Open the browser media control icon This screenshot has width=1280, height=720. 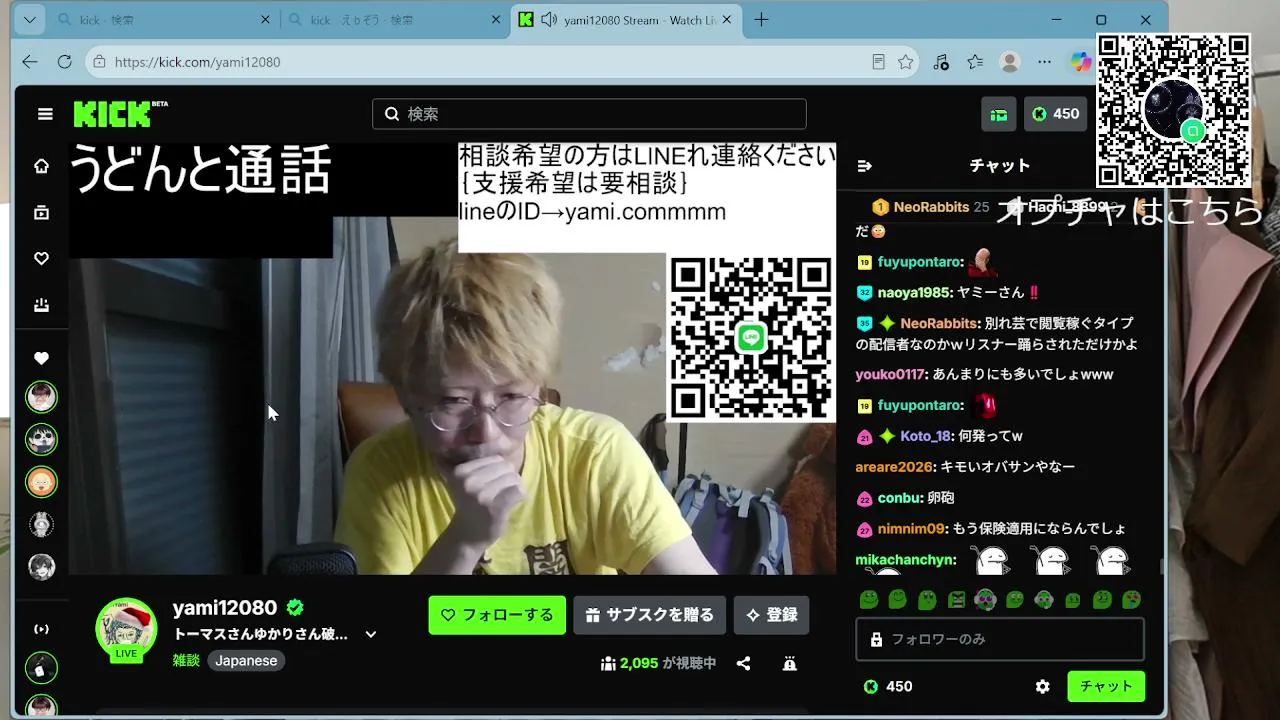tap(941, 62)
